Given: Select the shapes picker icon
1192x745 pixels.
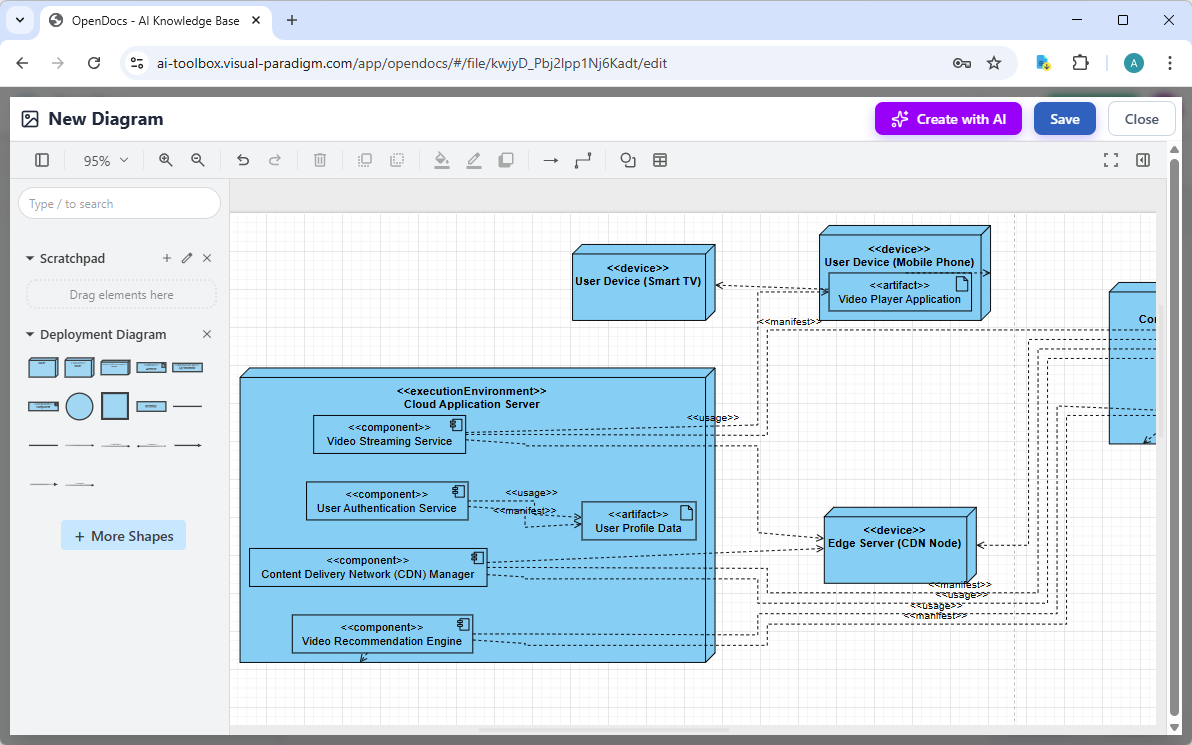Looking at the screenshot, I should [x=627, y=160].
